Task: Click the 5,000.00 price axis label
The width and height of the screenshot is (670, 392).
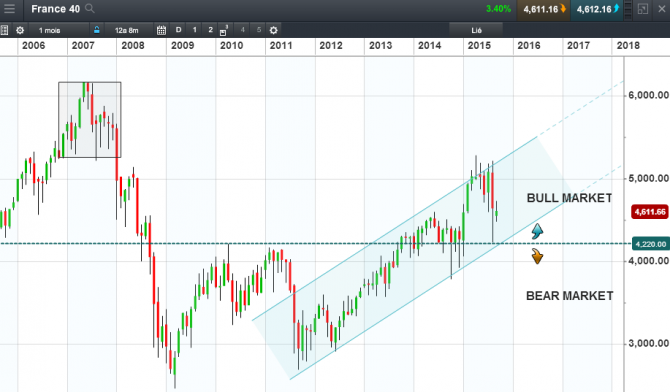Action: 648,178
